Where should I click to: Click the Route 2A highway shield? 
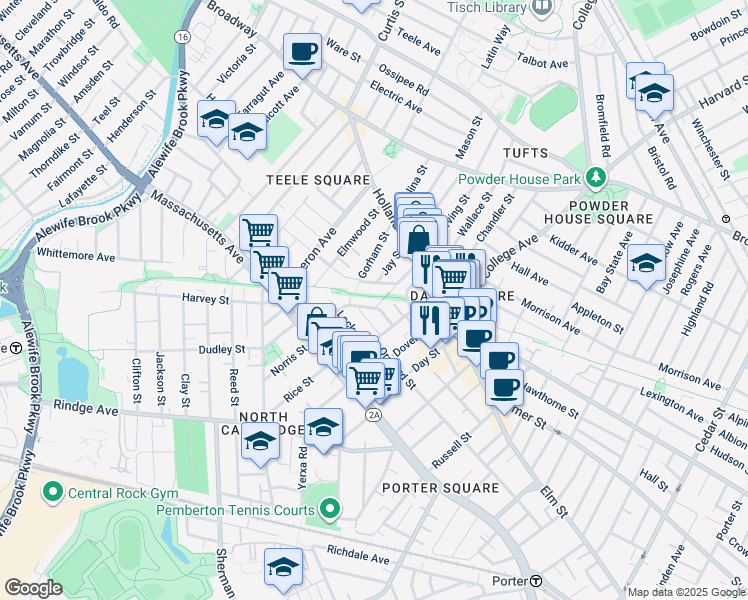374,414
